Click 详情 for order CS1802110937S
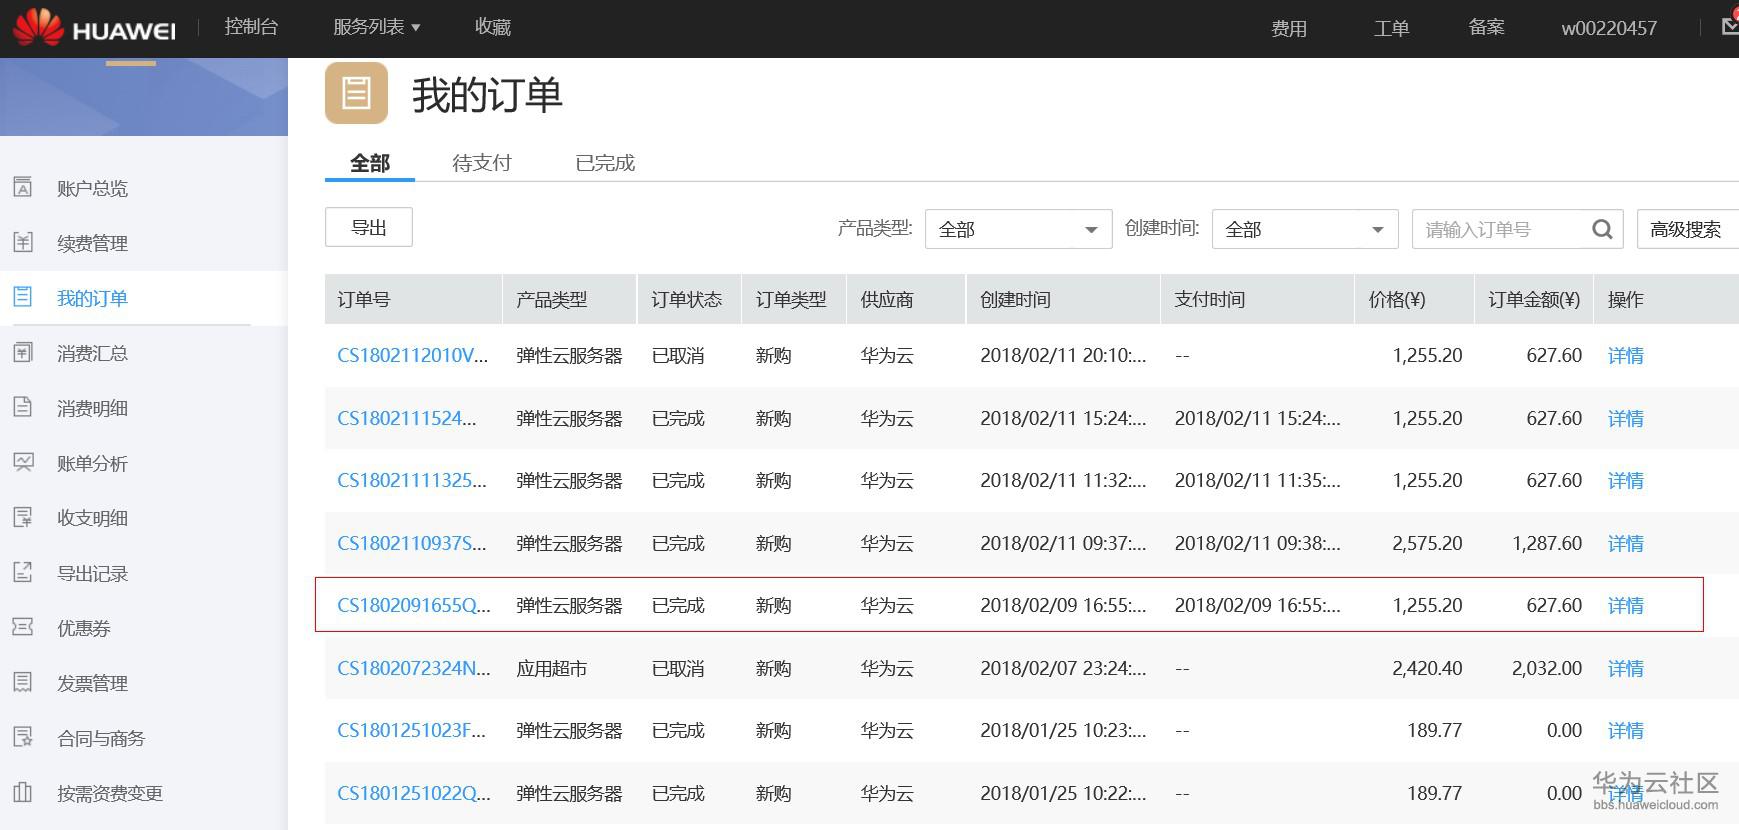 pos(1626,543)
